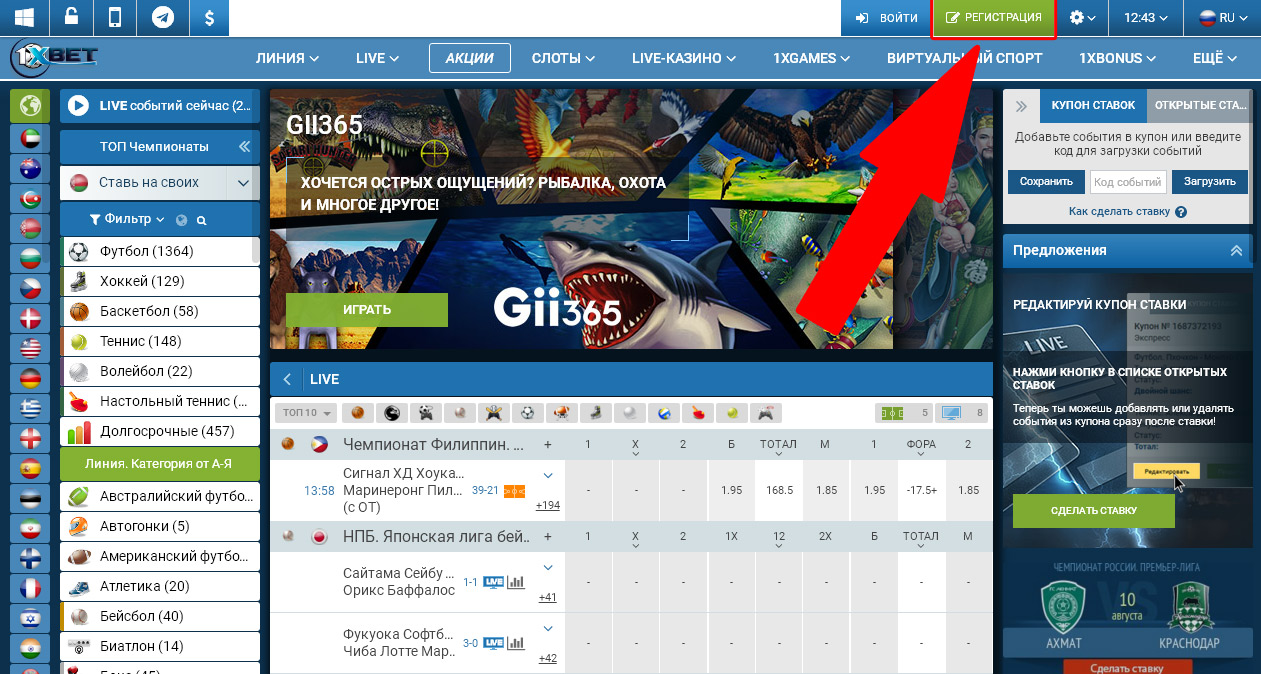Open the 12:43 time dropdown
The width and height of the screenshot is (1261, 674).
coord(1145,18)
